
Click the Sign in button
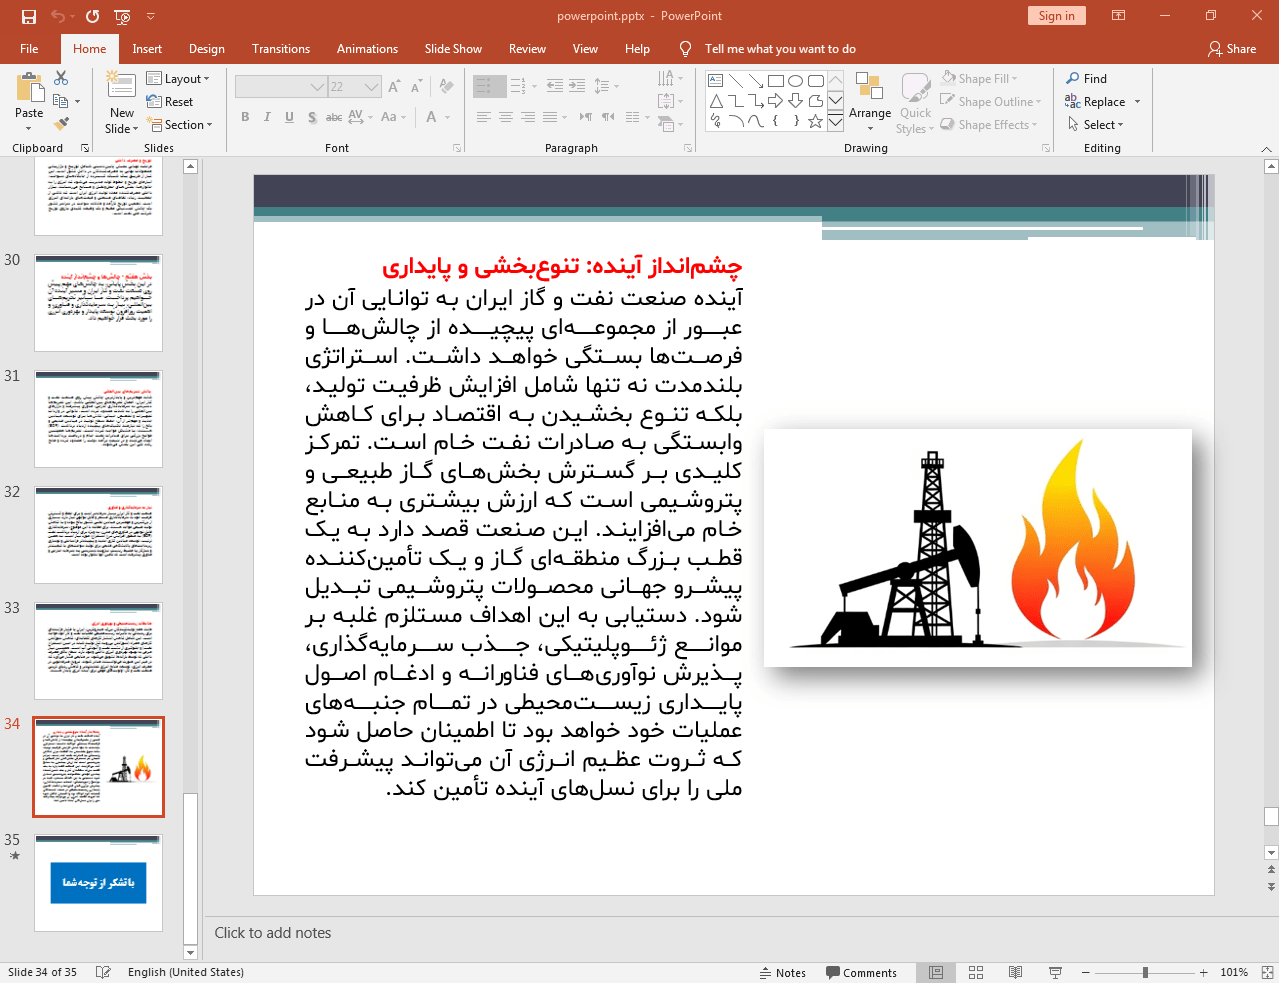click(x=1056, y=16)
